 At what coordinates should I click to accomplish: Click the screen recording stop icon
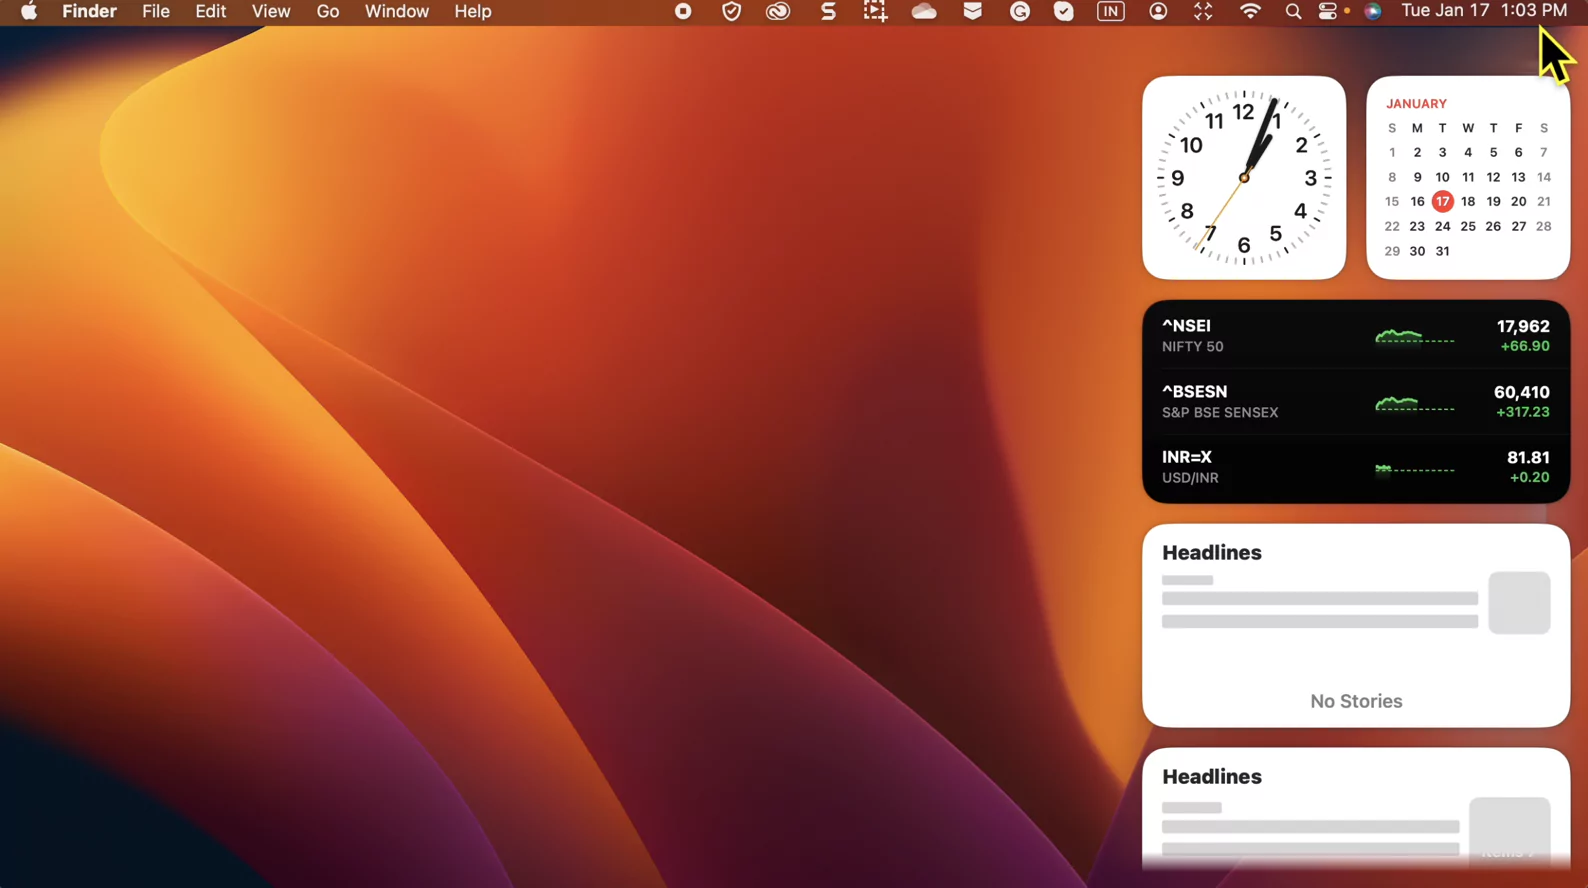683,11
